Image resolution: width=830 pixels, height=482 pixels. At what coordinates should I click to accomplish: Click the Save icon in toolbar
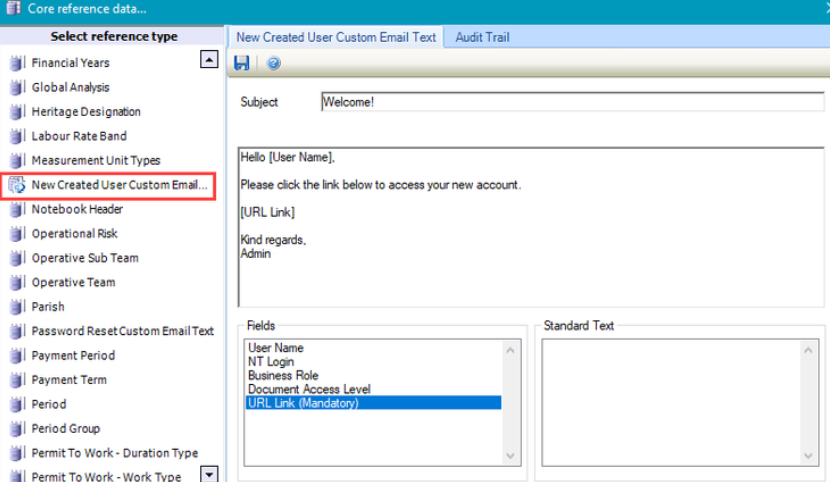pyautogui.click(x=241, y=63)
